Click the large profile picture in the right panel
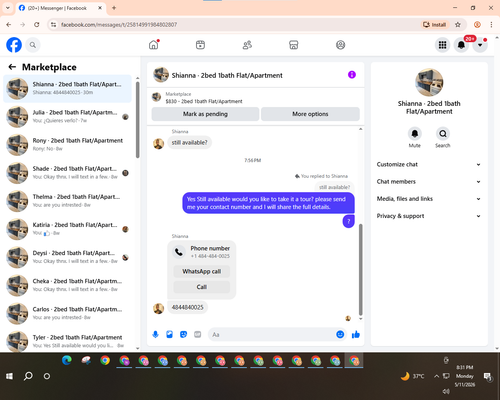The height and width of the screenshot is (400, 500). tap(429, 82)
